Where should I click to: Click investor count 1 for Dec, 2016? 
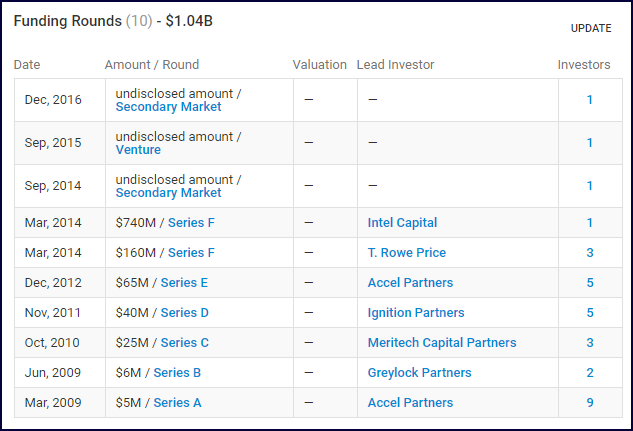[590, 100]
